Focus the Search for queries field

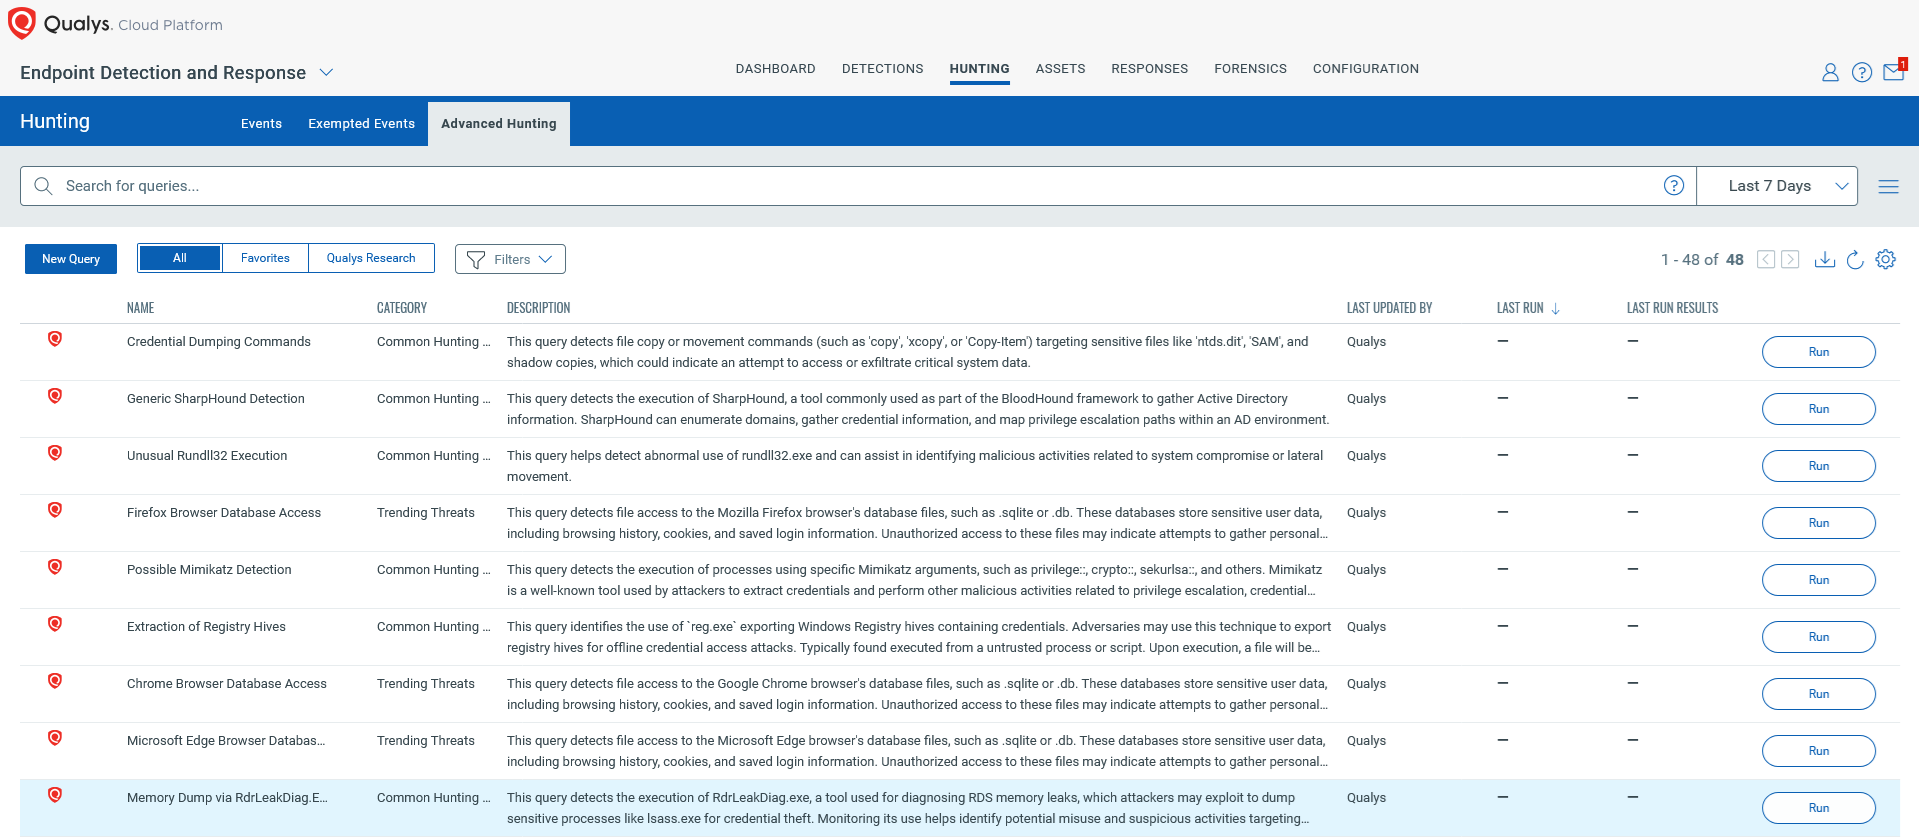pos(858,186)
